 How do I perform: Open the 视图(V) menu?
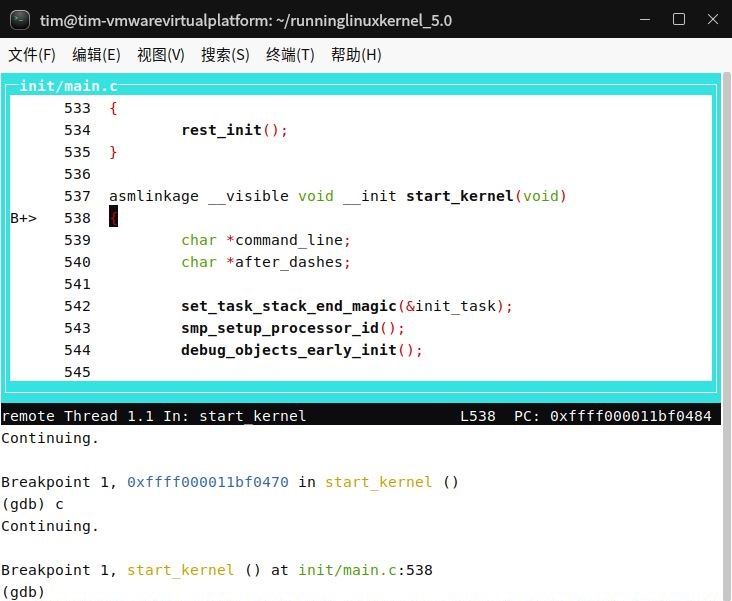[161, 55]
